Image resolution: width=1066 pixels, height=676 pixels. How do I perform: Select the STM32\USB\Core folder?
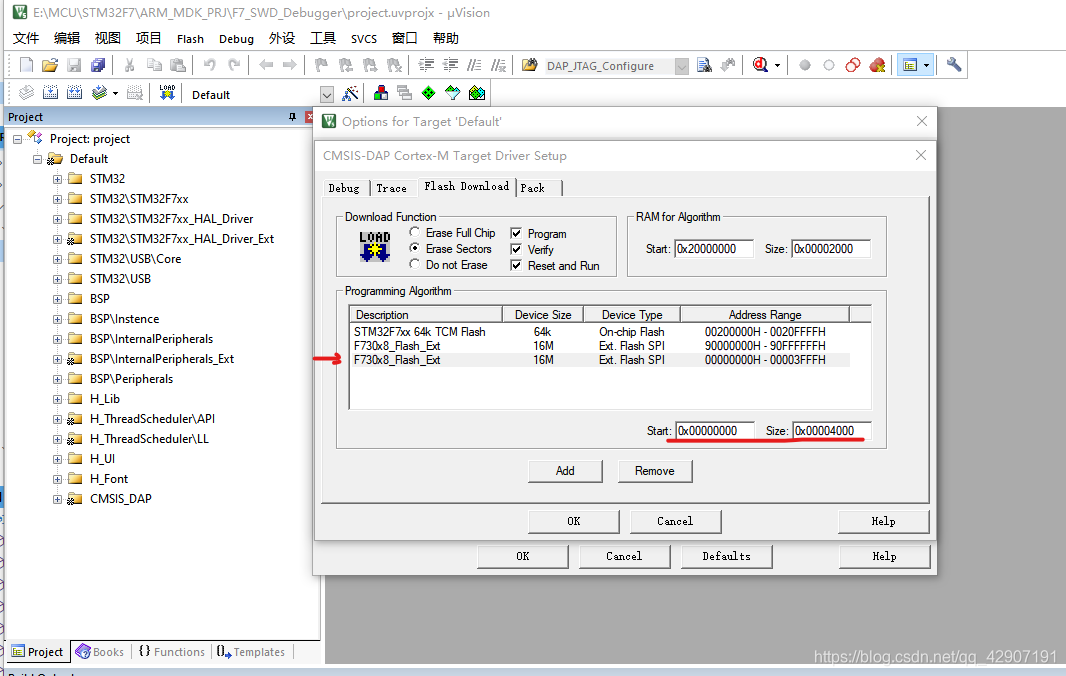135,259
